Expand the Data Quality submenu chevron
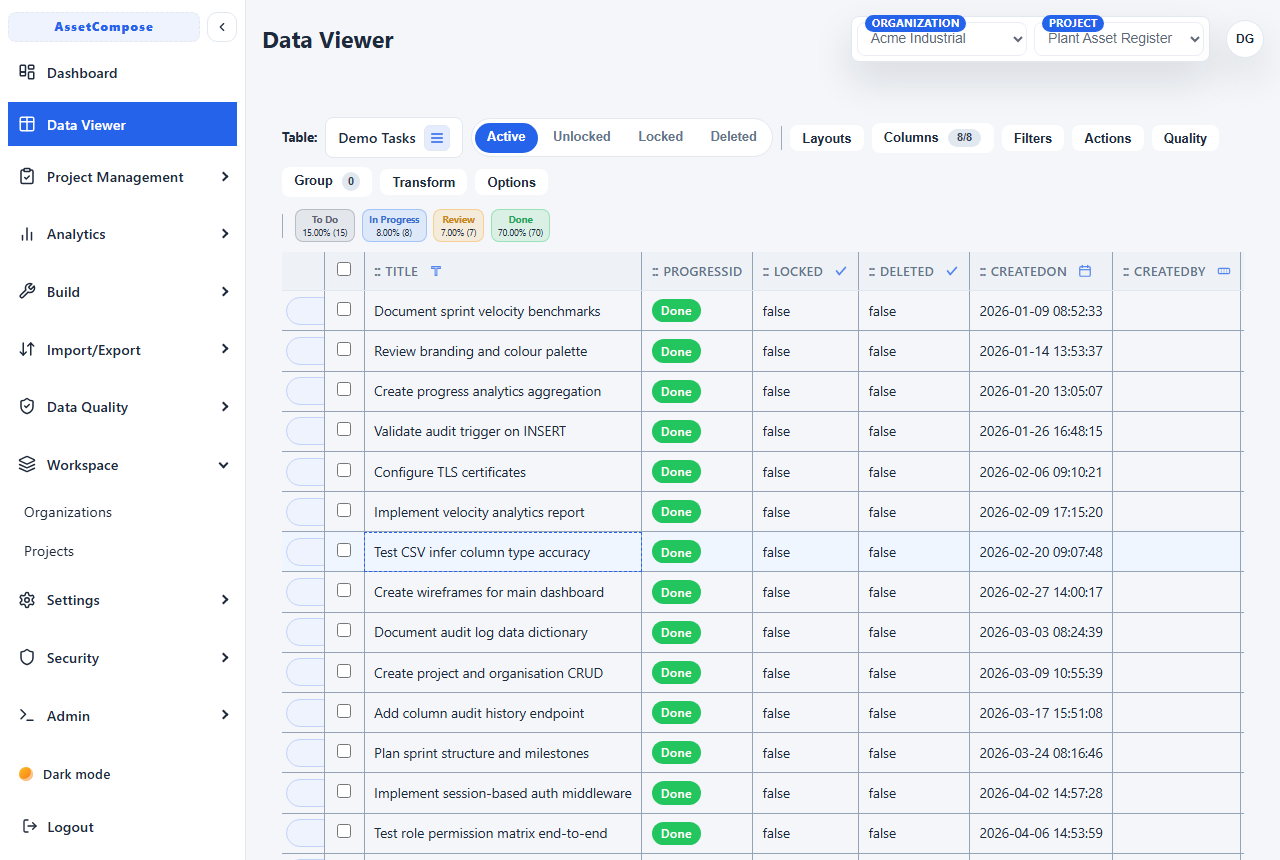The image size is (1280, 860). 224,407
